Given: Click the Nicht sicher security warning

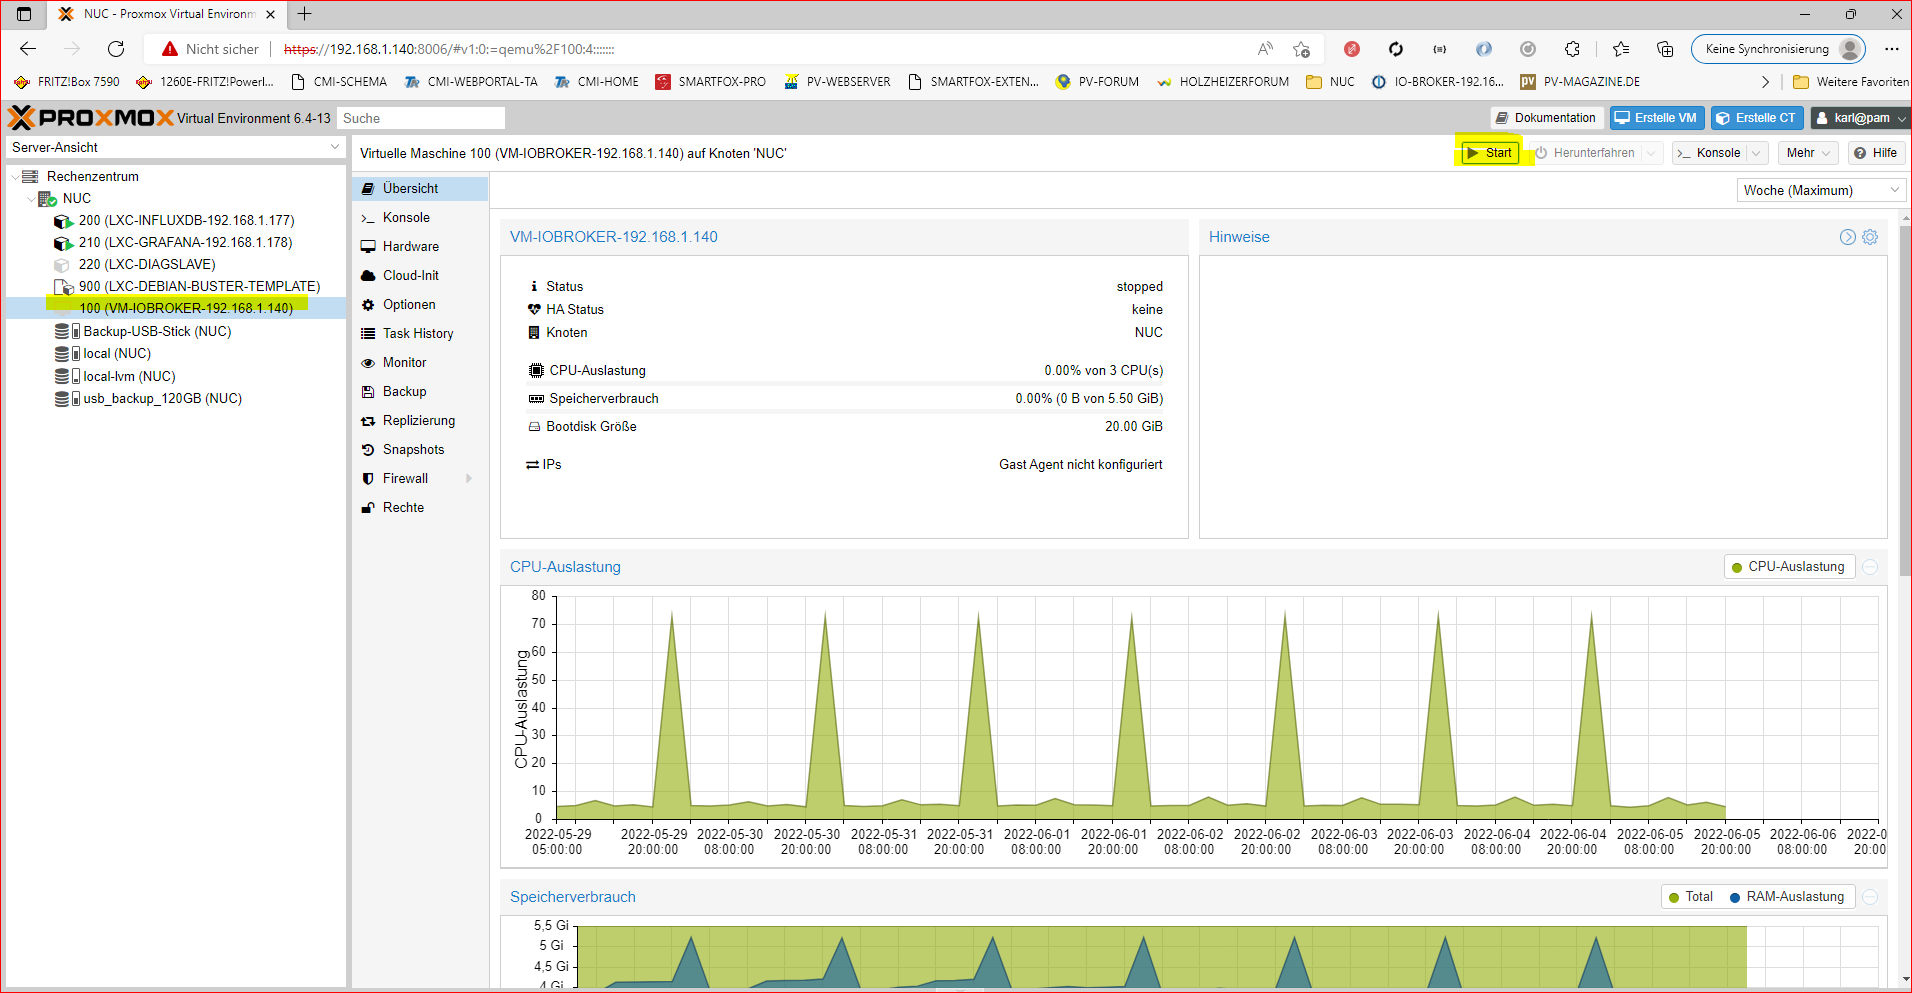Looking at the screenshot, I should 210,49.
